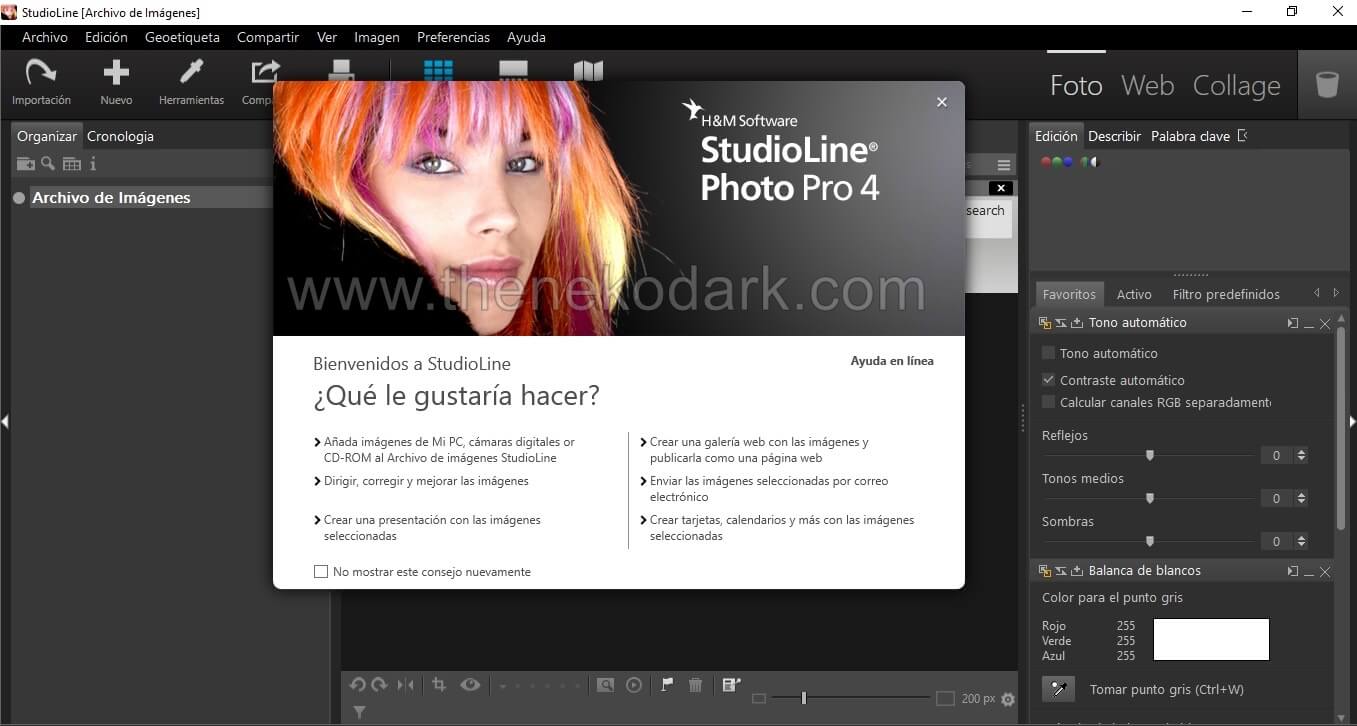The image size is (1357, 726).
Task: Click the new folder icon under Organizar
Action: tap(26, 164)
